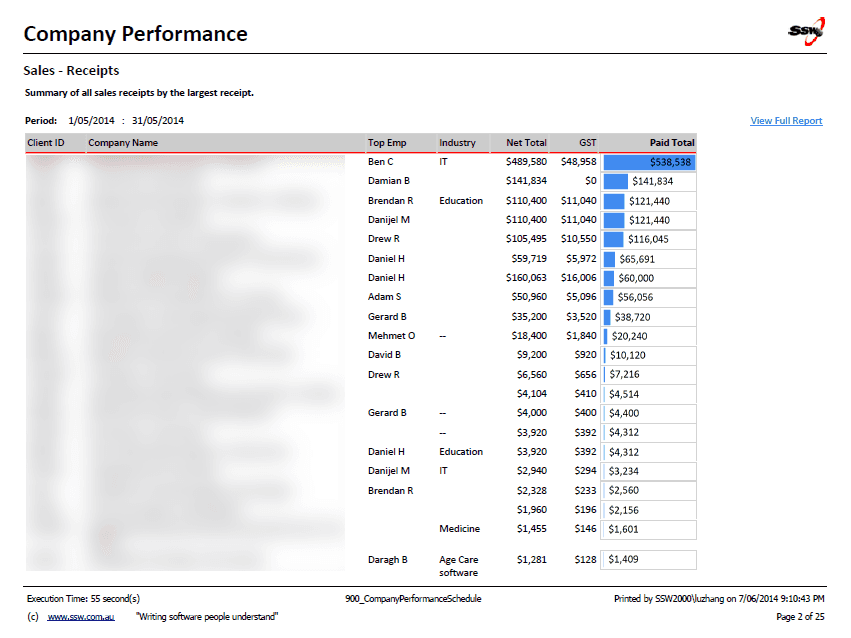Screen dimensions: 851x638
Task: Click the GST column header
Action: click(x=587, y=143)
